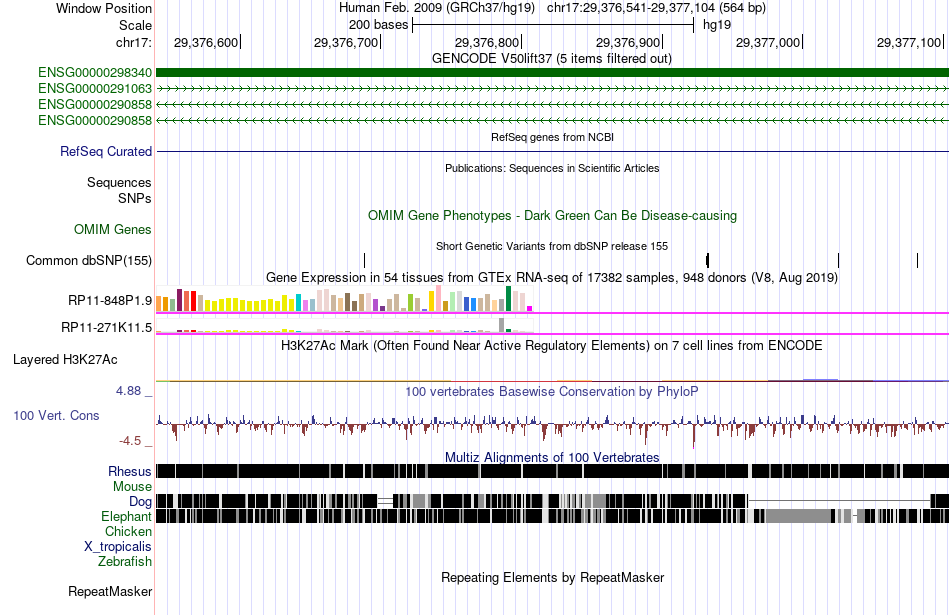Screen dimensions: 950x615
Task: Click the RP11-848P1.9 GTEx expression label
Action: (x=110, y=301)
